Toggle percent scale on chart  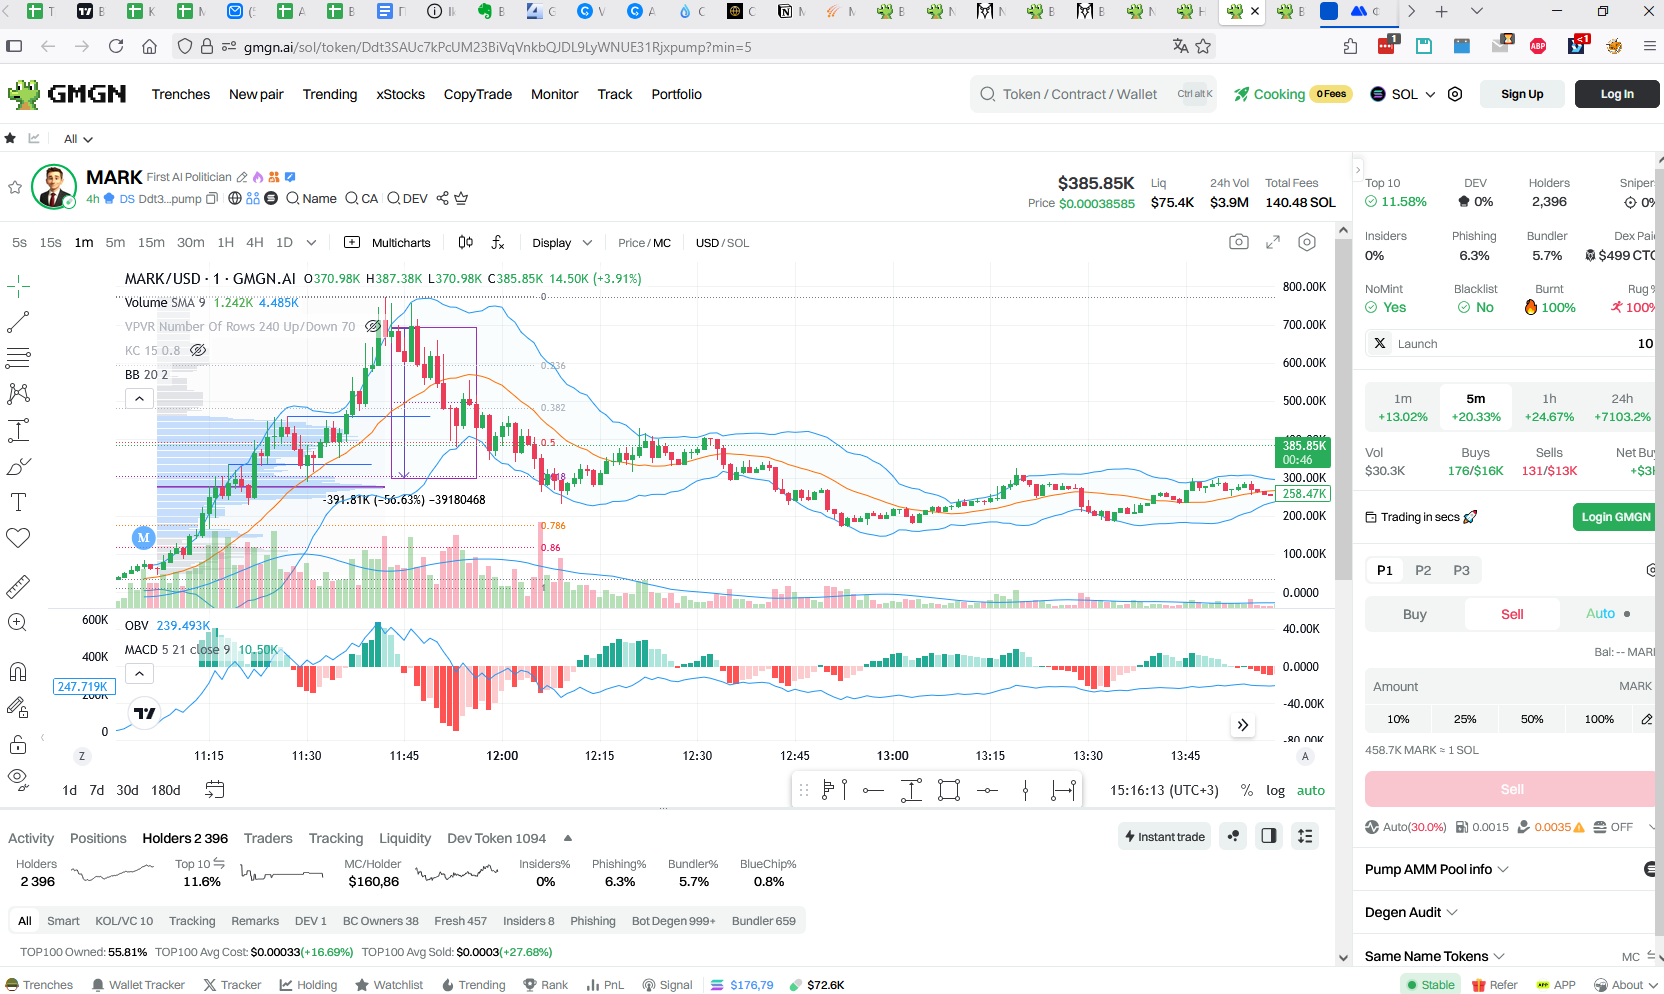pyautogui.click(x=1246, y=790)
